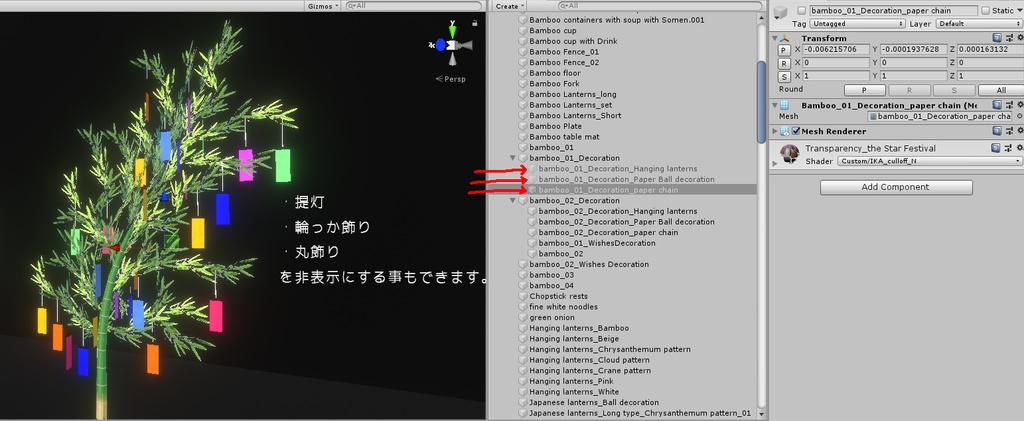This screenshot has height=421, width=1024.
Task: Open material gear menu for Transparency_the Star Festival
Action: click(1019, 149)
